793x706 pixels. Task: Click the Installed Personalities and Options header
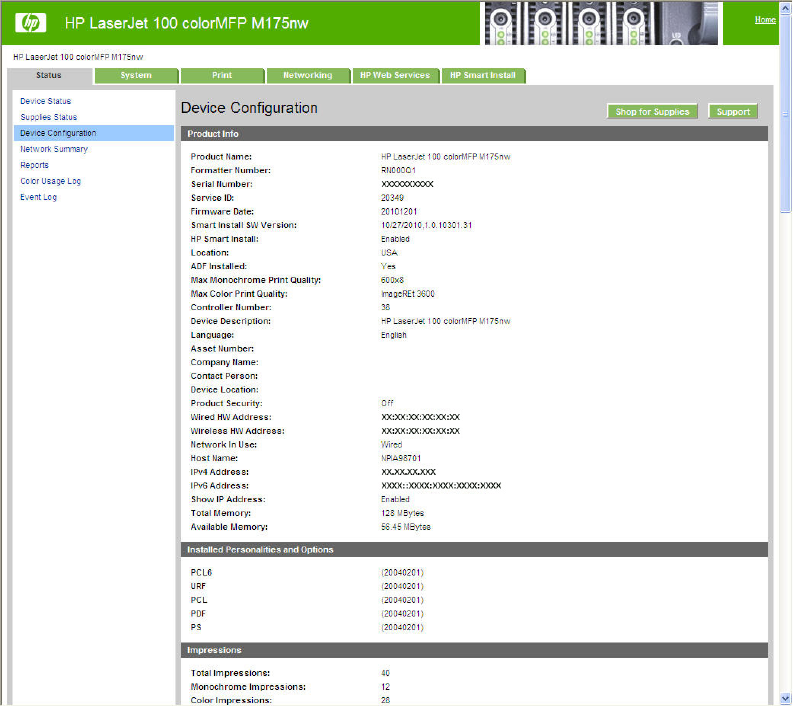click(x=474, y=550)
